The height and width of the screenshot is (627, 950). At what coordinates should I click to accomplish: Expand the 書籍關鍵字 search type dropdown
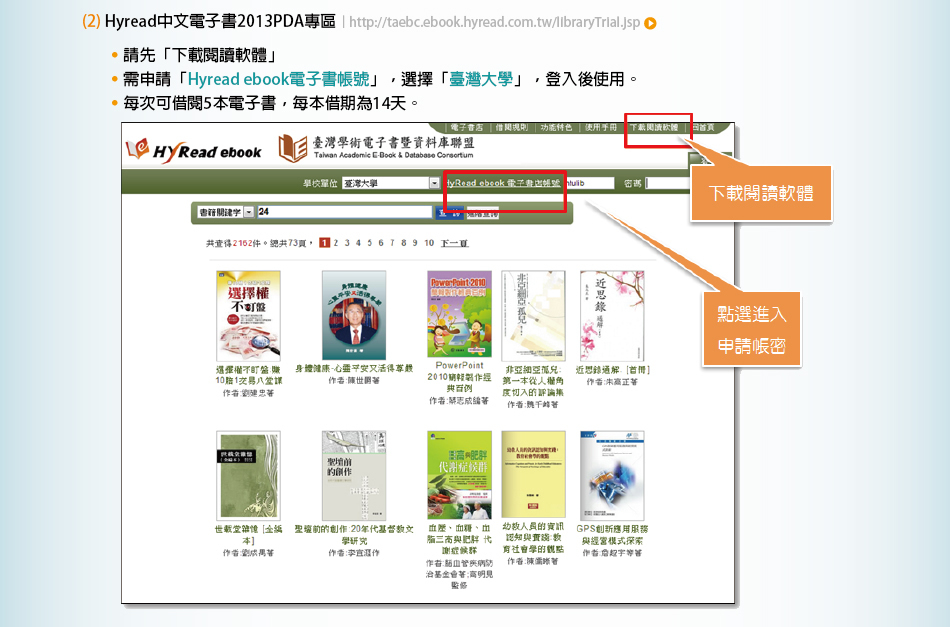(248, 213)
